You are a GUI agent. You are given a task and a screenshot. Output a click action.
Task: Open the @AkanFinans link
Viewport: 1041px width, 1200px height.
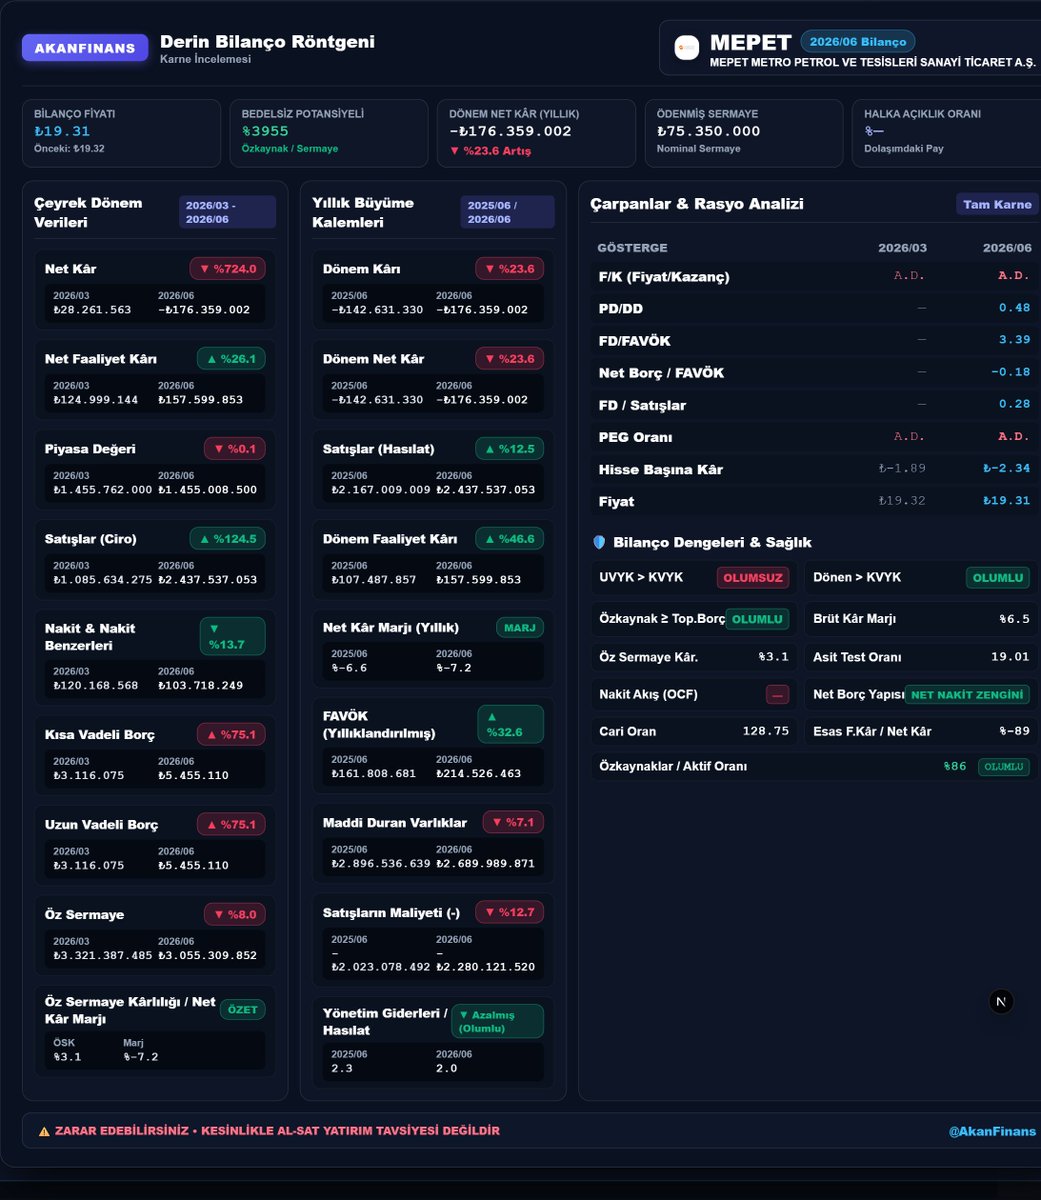click(992, 1131)
